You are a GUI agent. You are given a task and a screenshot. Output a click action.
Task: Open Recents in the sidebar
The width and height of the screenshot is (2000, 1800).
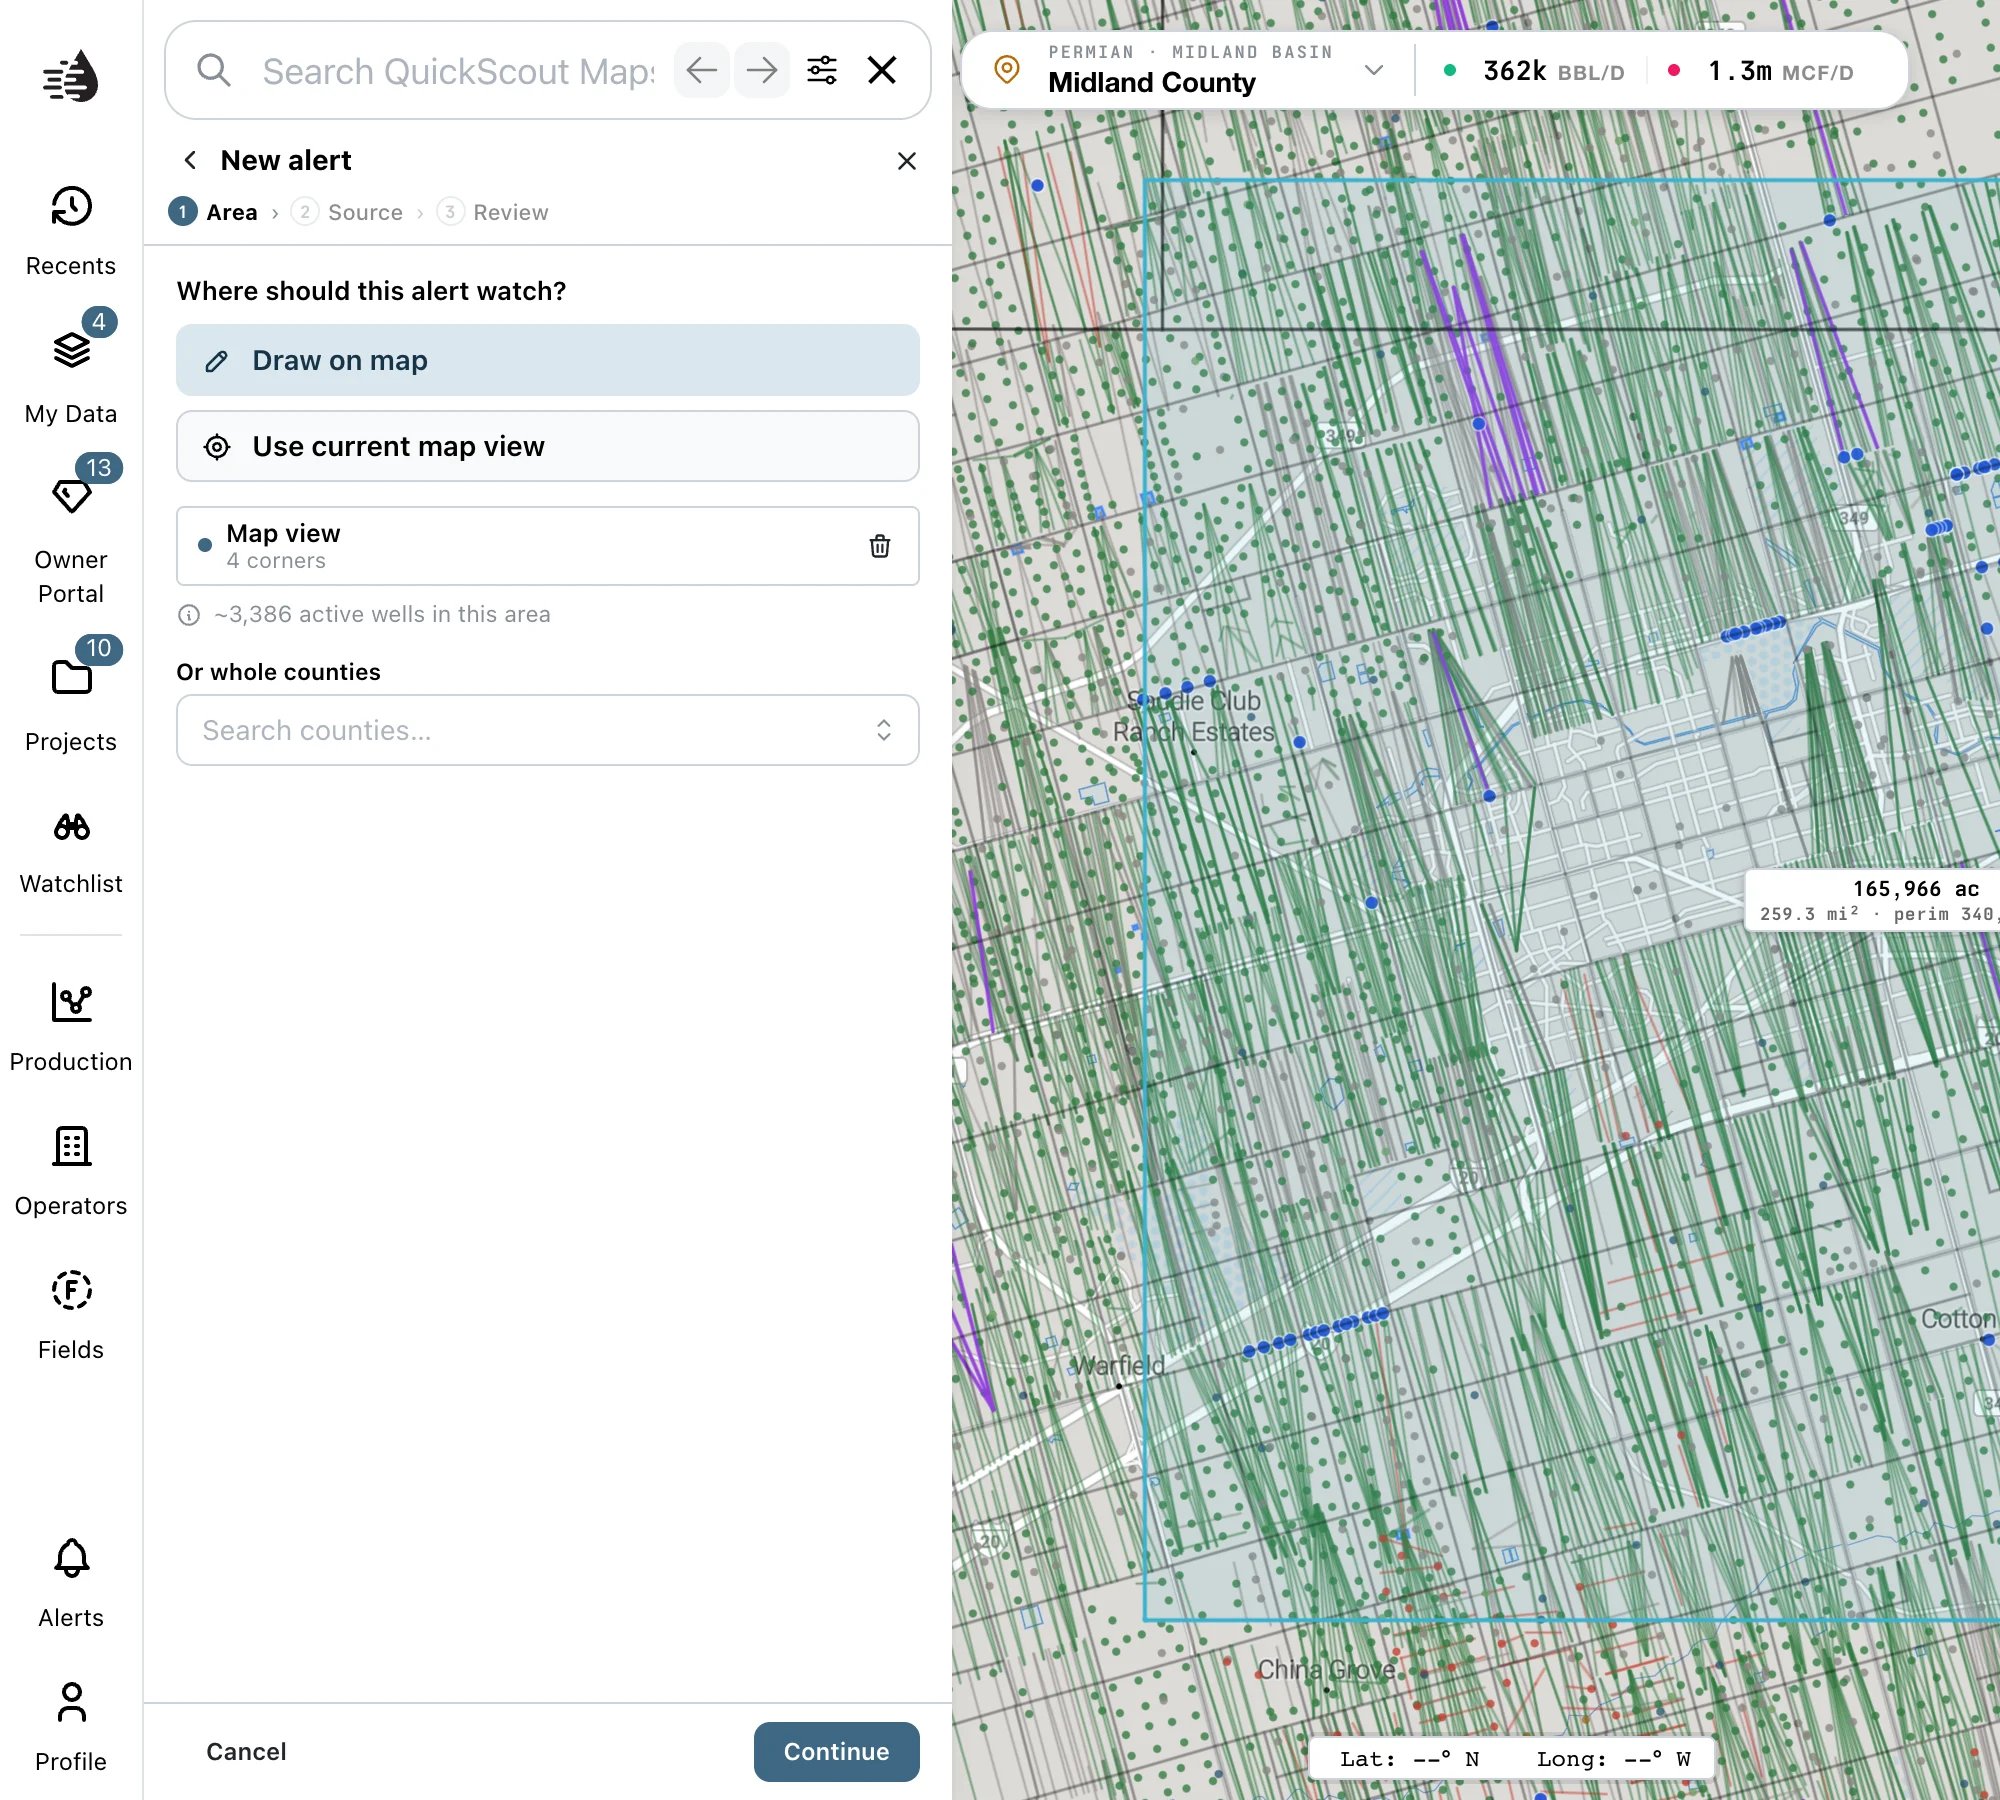(x=70, y=230)
